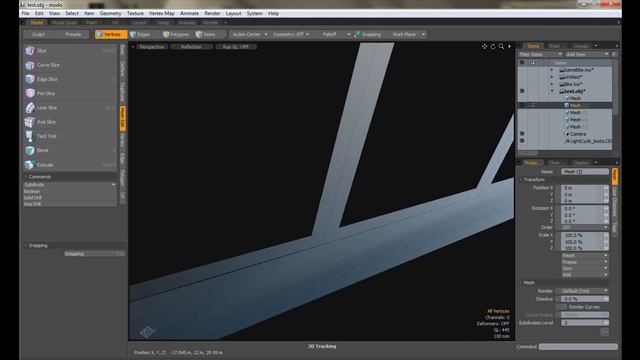
Task: Open the Animate menu
Action: click(189, 13)
